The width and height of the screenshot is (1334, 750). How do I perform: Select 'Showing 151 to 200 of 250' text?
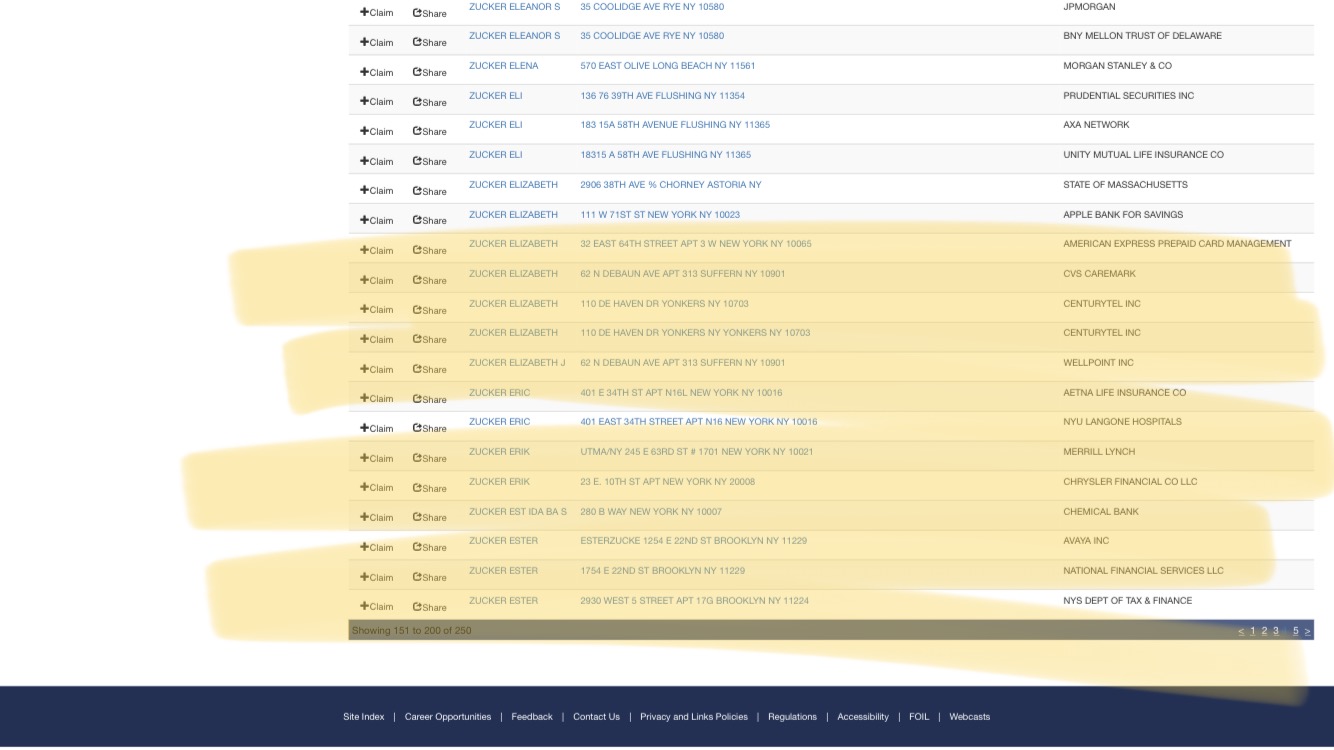[411, 631]
